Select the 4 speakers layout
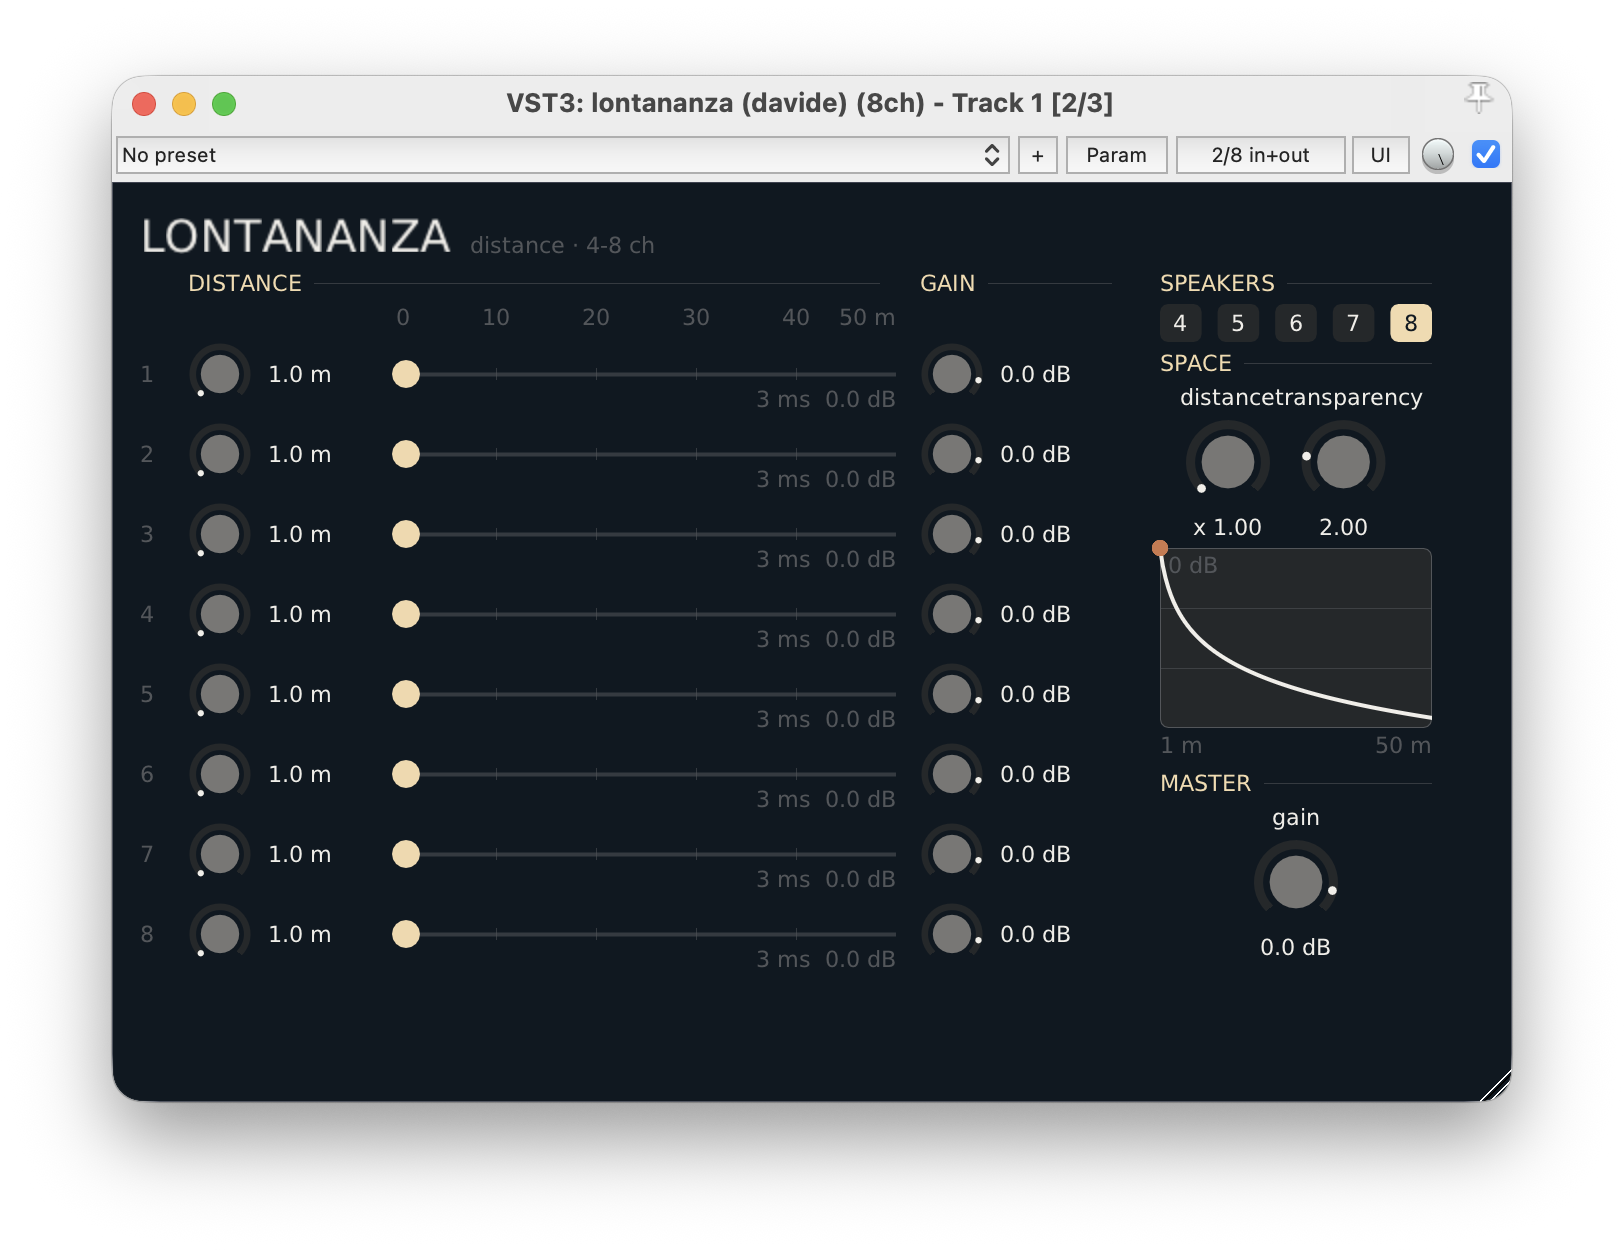Viewport: 1624px width, 1250px height. click(x=1180, y=323)
